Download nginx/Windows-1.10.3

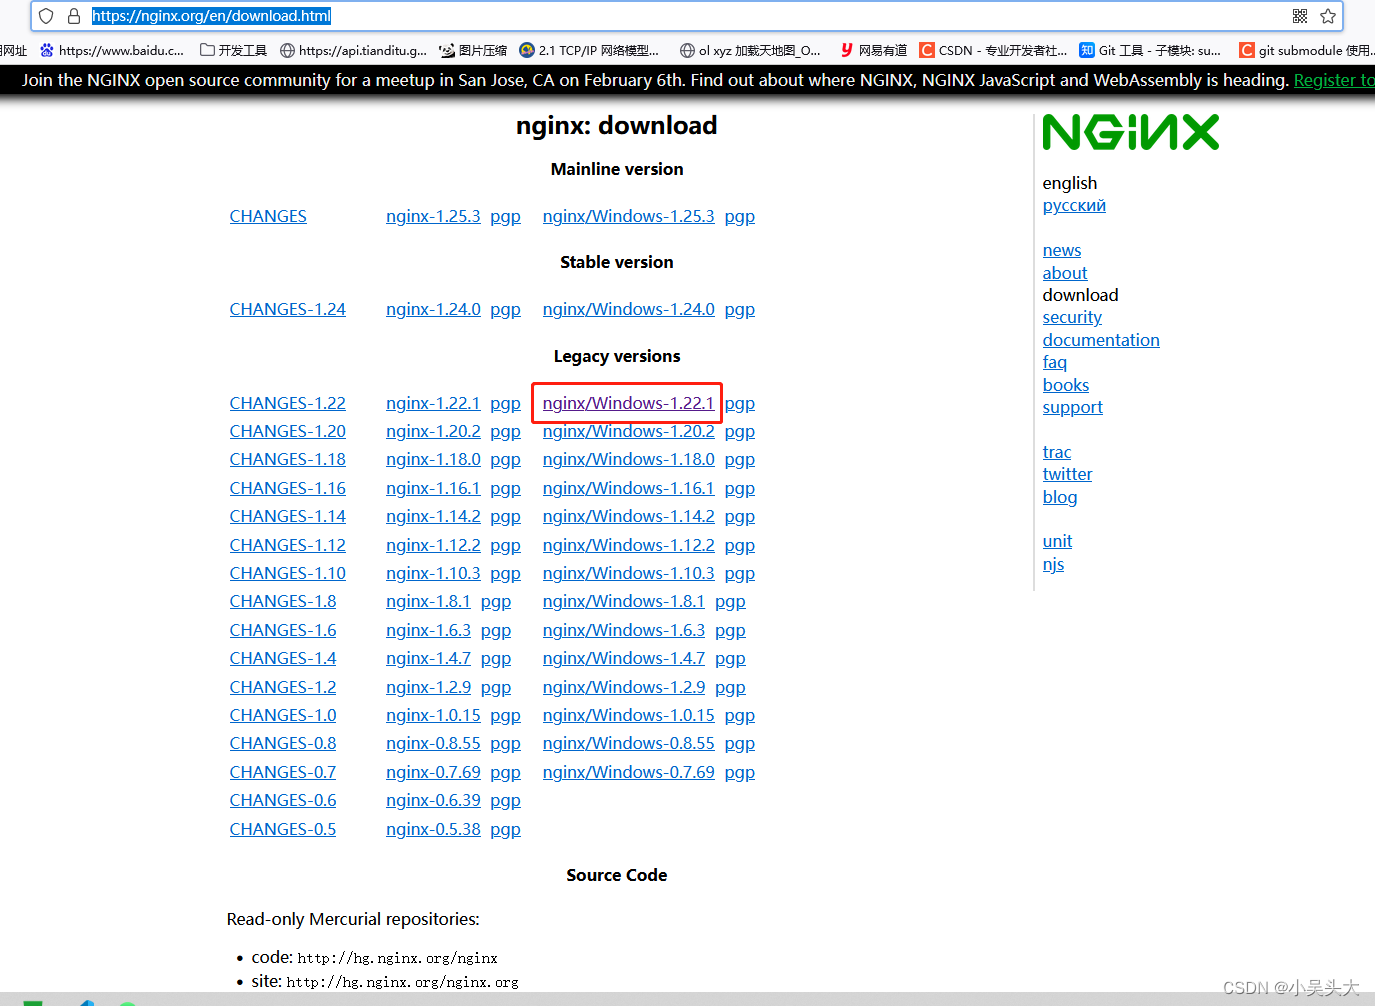click(x=629, y=573)
